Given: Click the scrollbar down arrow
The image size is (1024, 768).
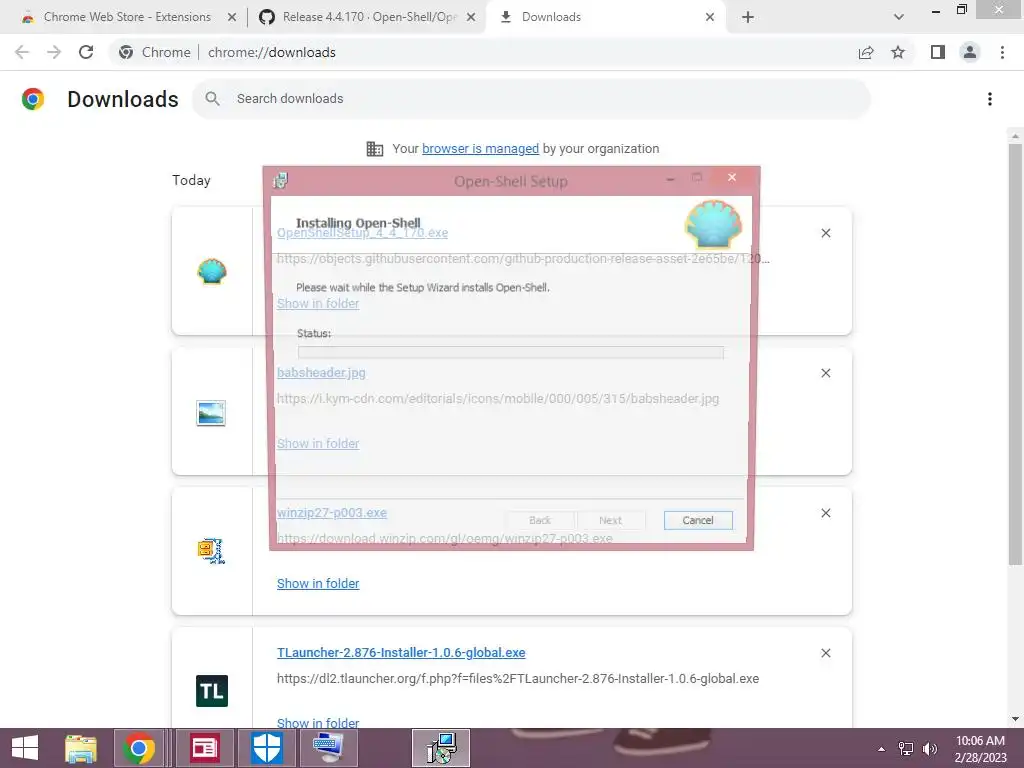Looking at the screenshot, I should [1015, 719].
